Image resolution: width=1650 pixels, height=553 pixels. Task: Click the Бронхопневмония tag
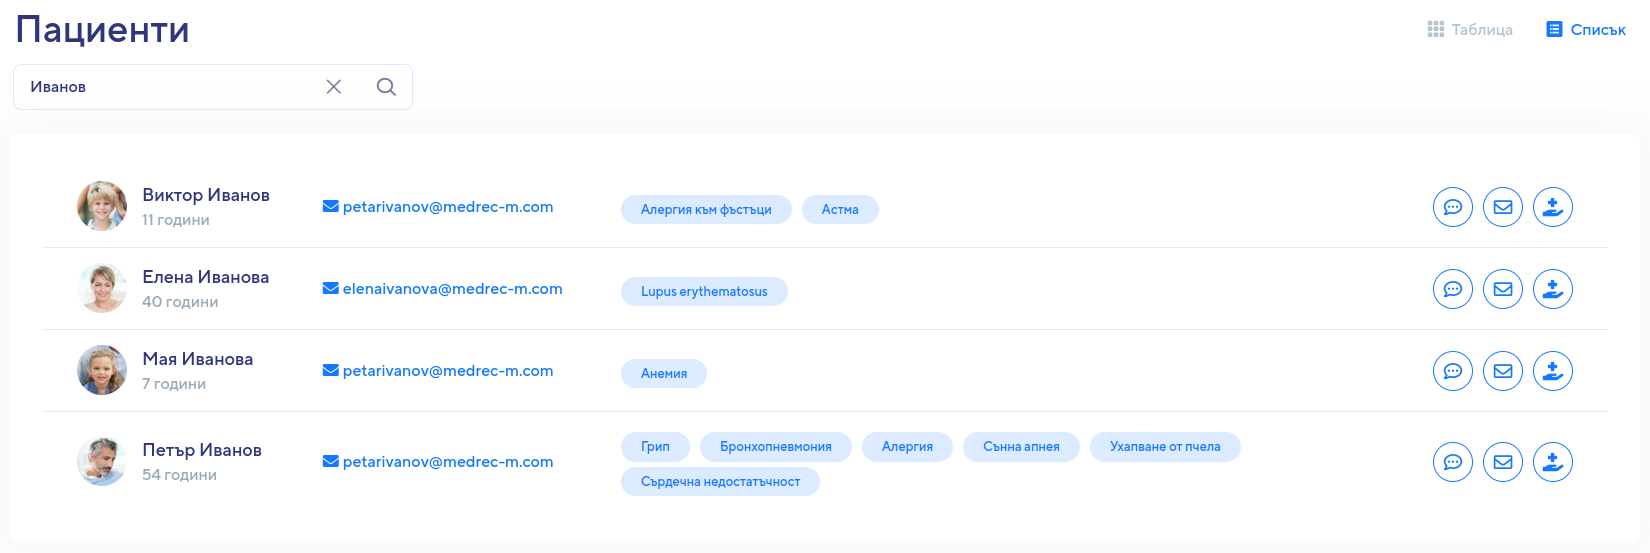click(776, 447)
